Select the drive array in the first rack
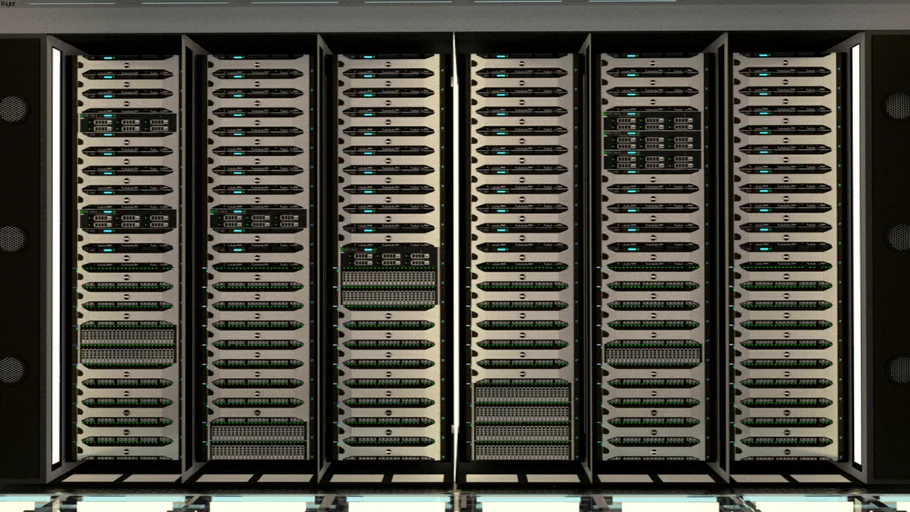Viewport: 910px width, 512px height. (x=127, y=343)
